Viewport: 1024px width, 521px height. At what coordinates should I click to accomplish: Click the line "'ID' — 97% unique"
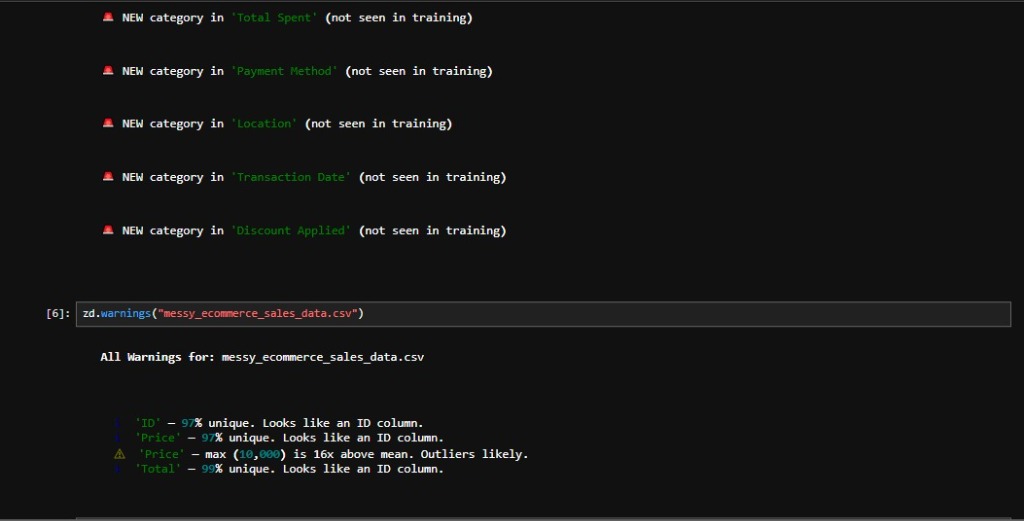[x=279, y=423]
